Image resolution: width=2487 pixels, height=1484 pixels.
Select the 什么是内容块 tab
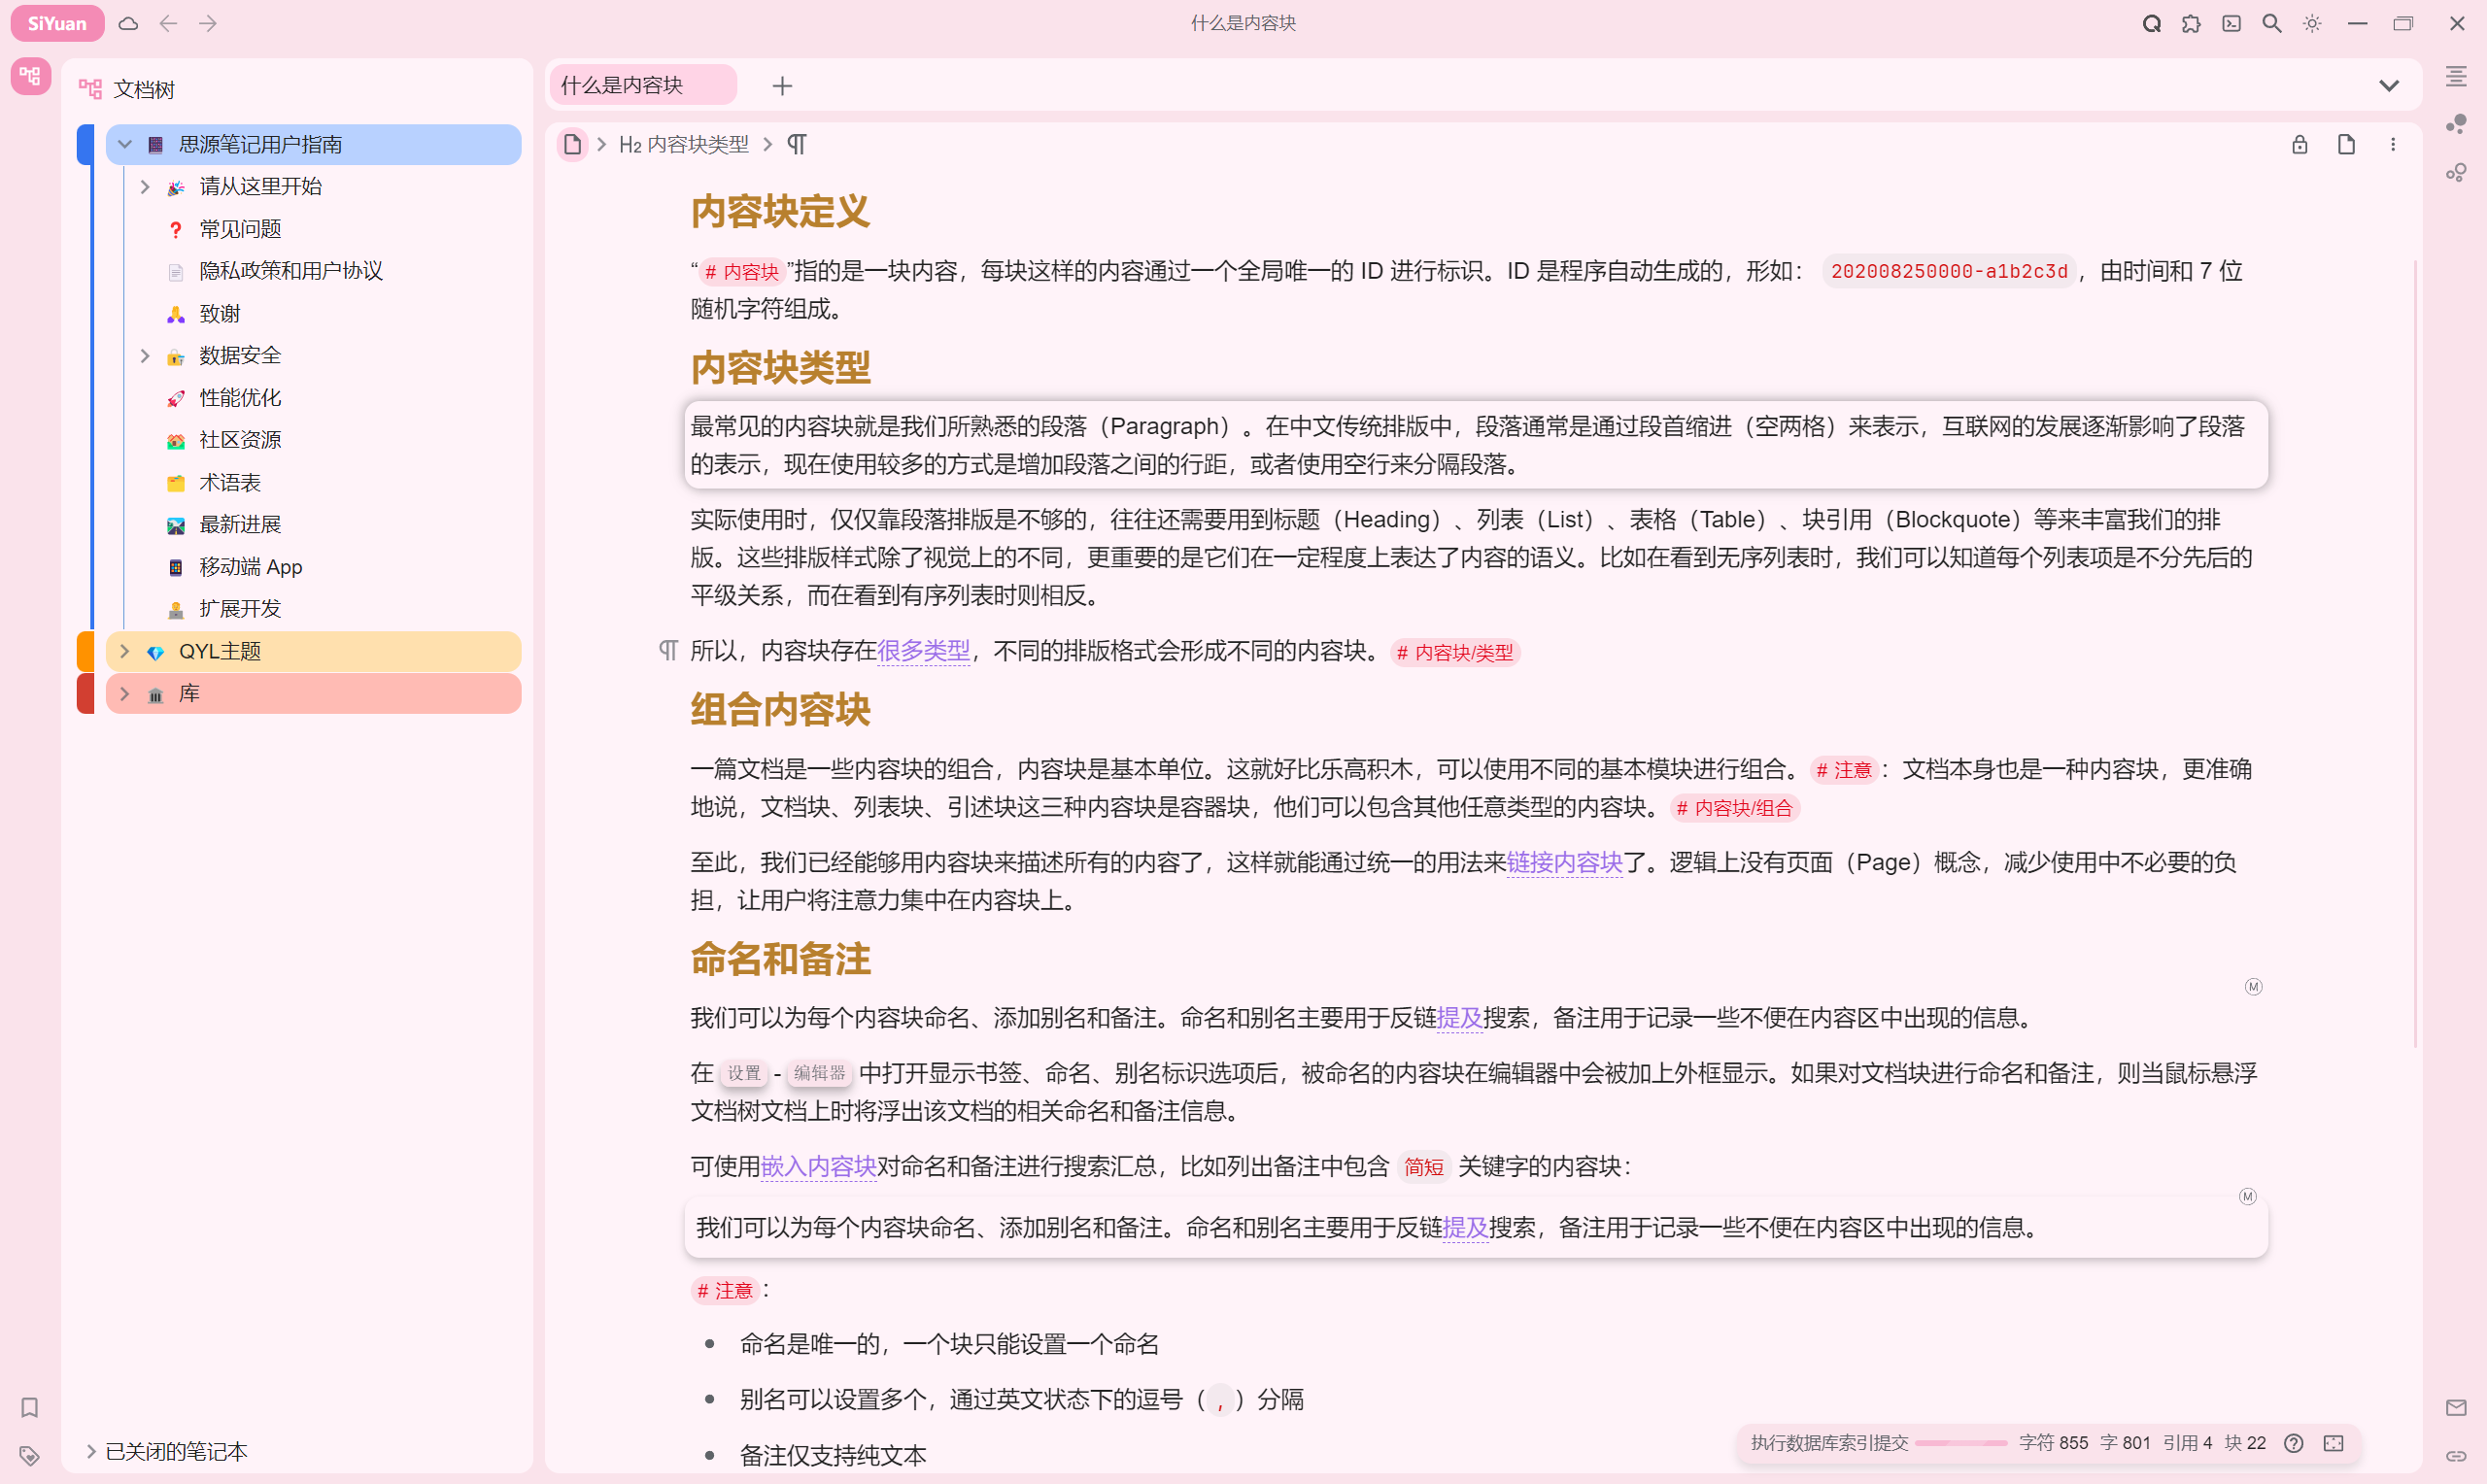642,85
